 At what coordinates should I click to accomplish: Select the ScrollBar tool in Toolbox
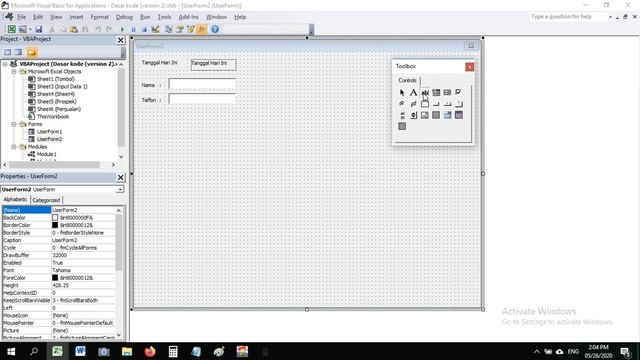[x=402, y=116]
